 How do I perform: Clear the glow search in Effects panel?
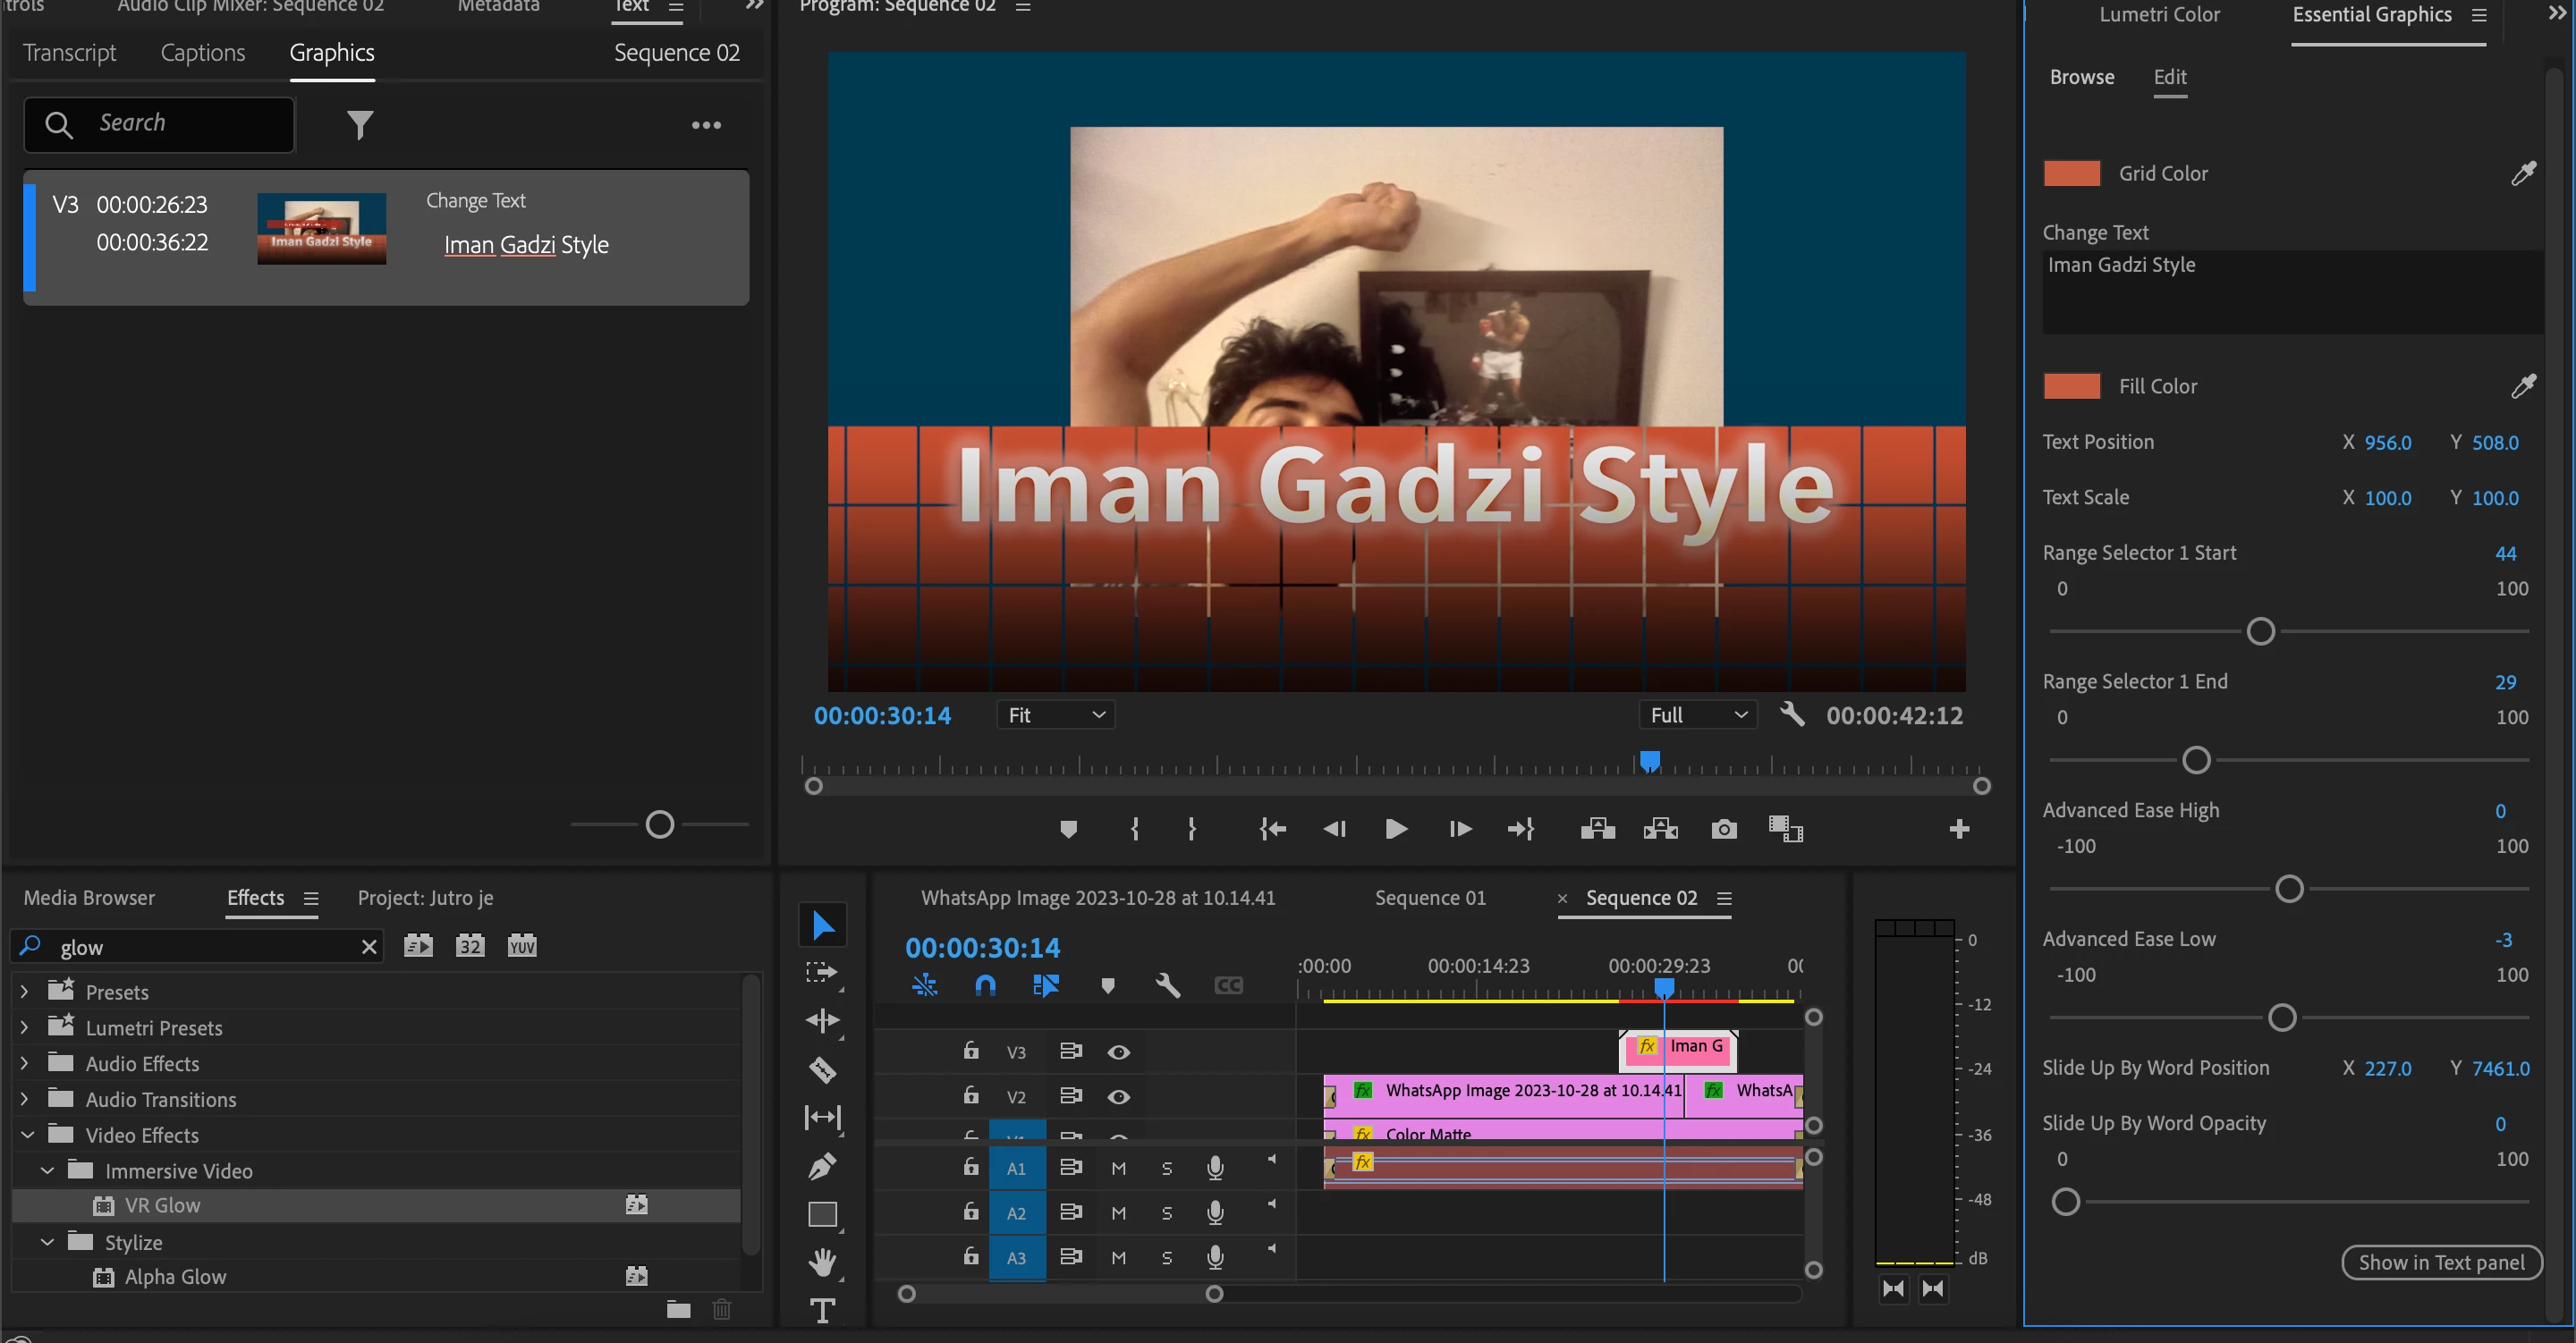click(369, 947)
